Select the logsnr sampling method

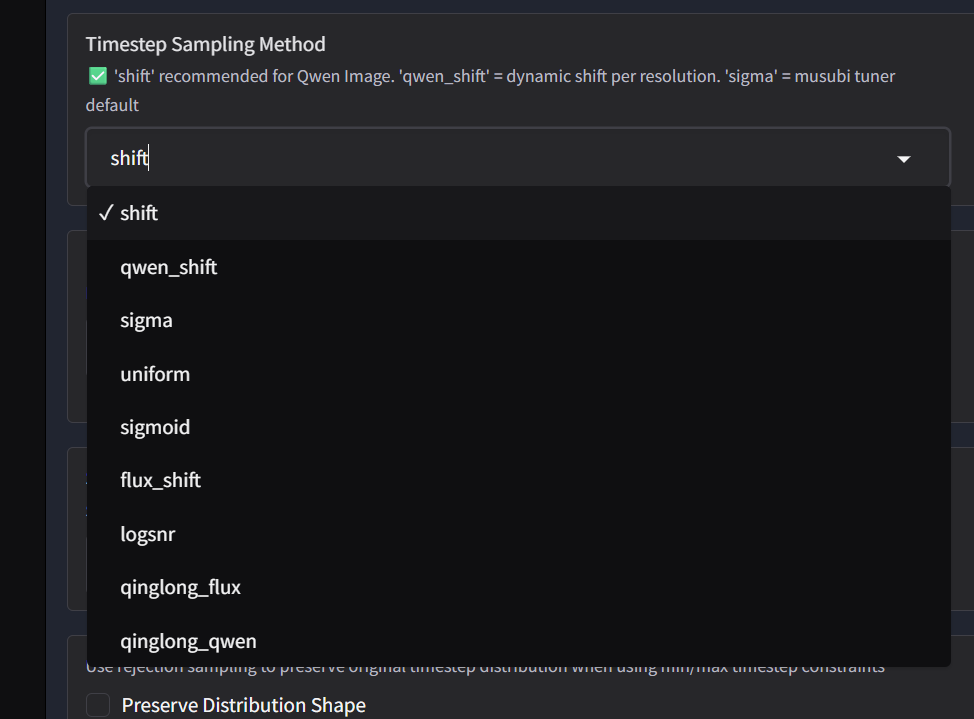tap(147, 534)
